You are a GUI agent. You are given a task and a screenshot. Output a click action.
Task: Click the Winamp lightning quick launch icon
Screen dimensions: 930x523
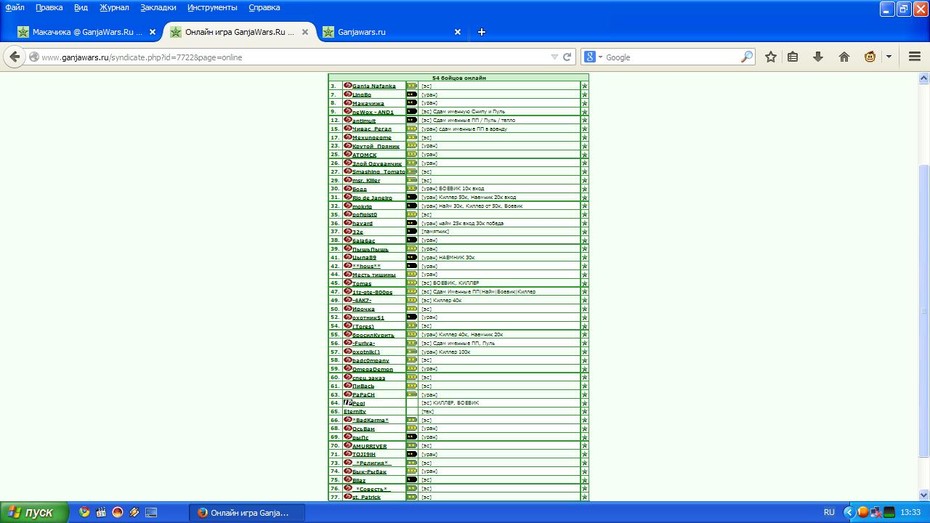pos(135,512)
